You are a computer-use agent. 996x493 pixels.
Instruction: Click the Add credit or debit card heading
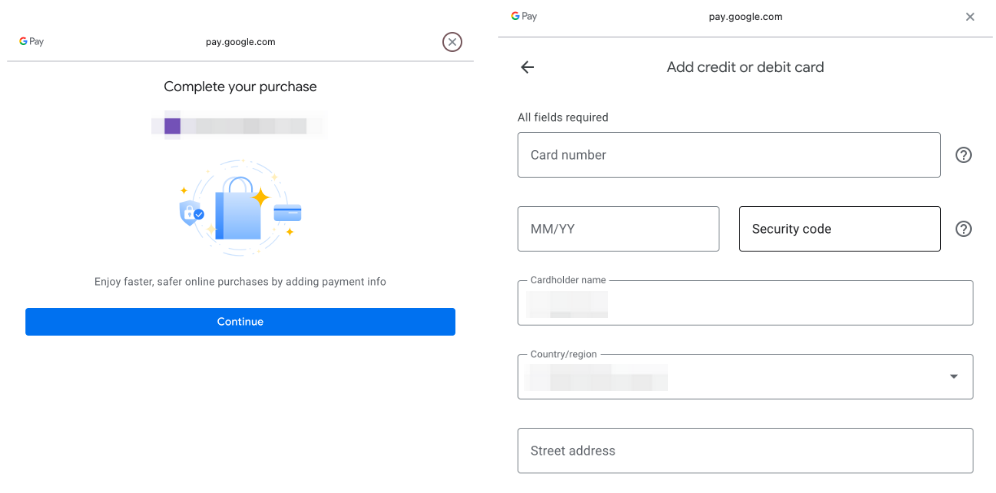(745, 67)
